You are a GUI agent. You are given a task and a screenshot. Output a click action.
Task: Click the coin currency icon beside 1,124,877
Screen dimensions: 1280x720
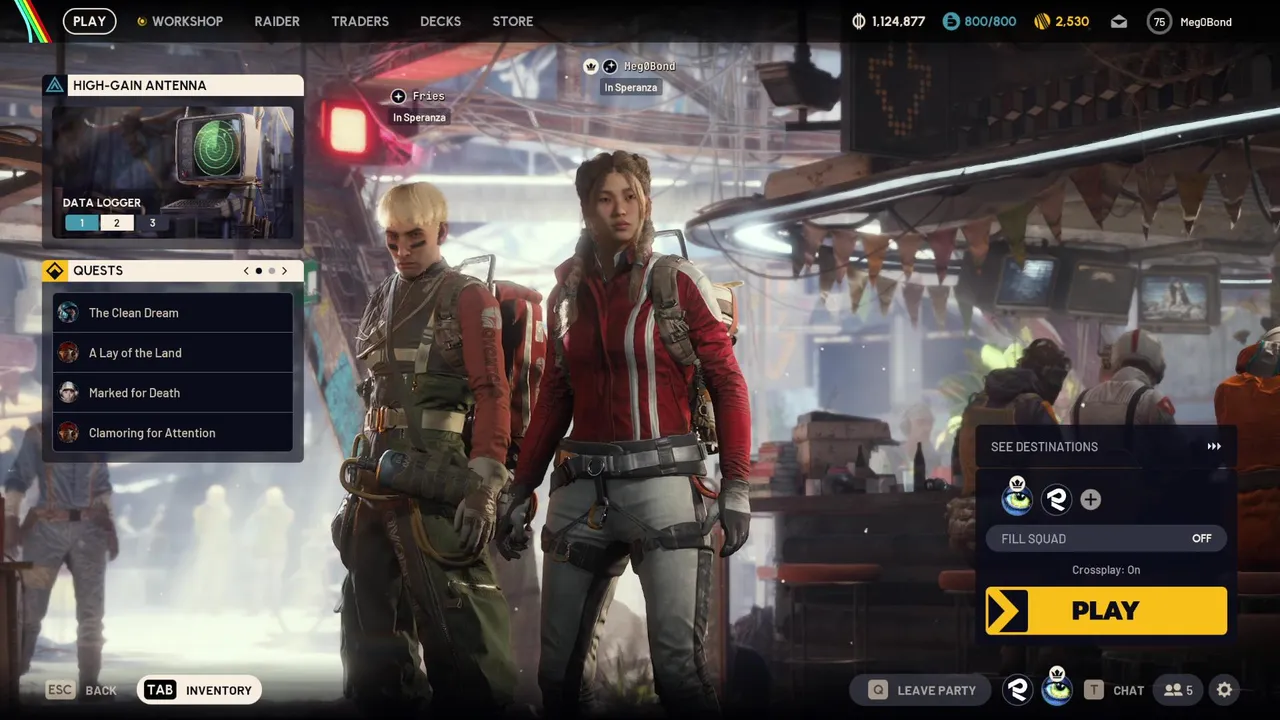point(858,21)
